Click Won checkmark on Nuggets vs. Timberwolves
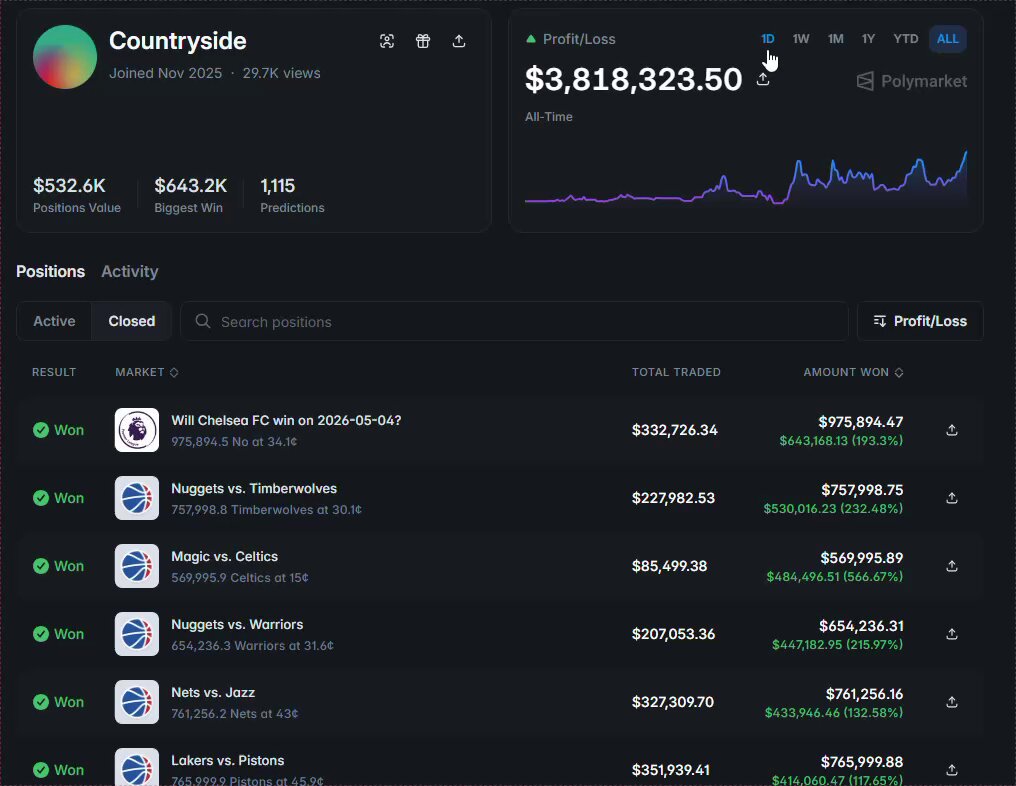1016x786 pixels. 41,498
